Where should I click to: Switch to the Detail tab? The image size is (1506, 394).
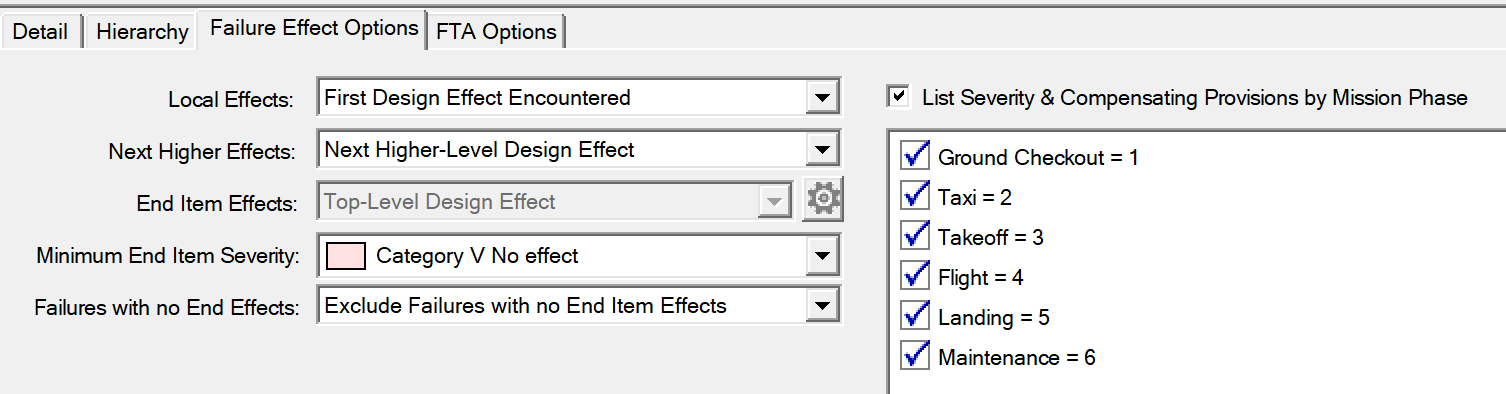(41, 31)
